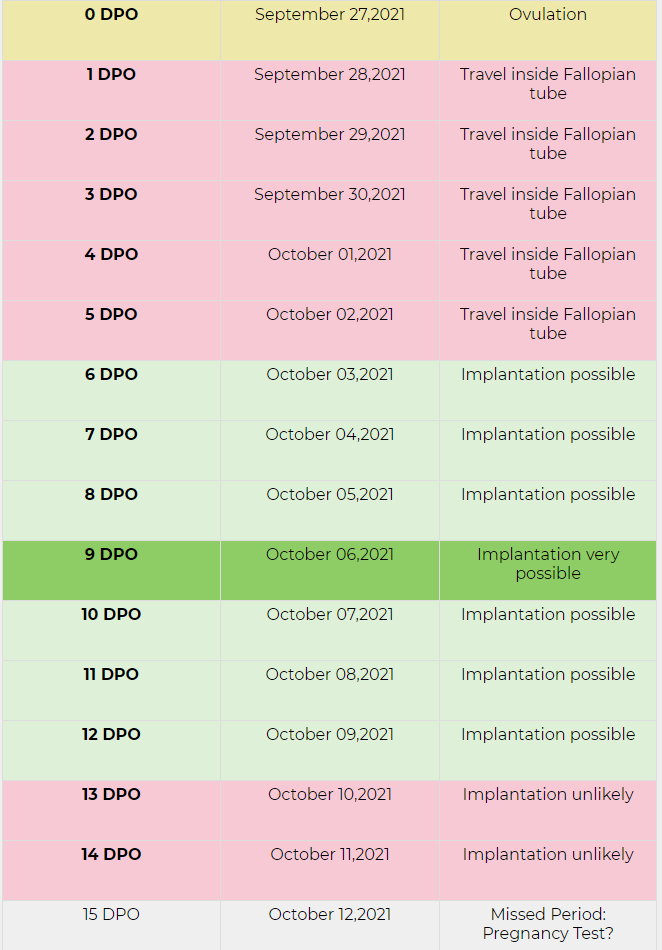
Task: Select the 8 DPO row label
Action: [x=111, y=495]
